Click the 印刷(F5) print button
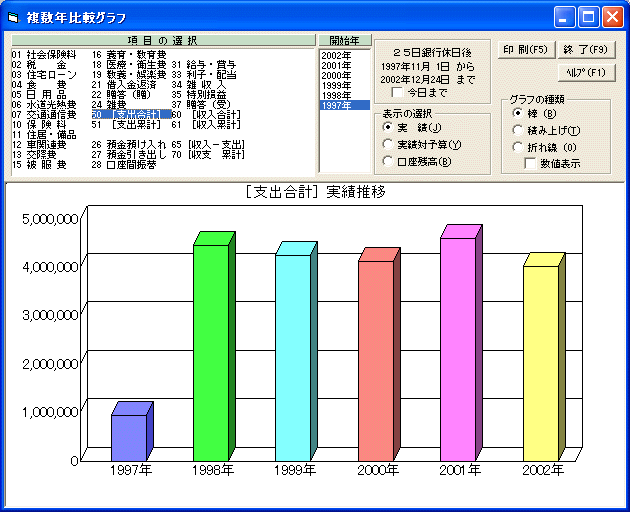This screenshot has width=630, height=513. 525,49
